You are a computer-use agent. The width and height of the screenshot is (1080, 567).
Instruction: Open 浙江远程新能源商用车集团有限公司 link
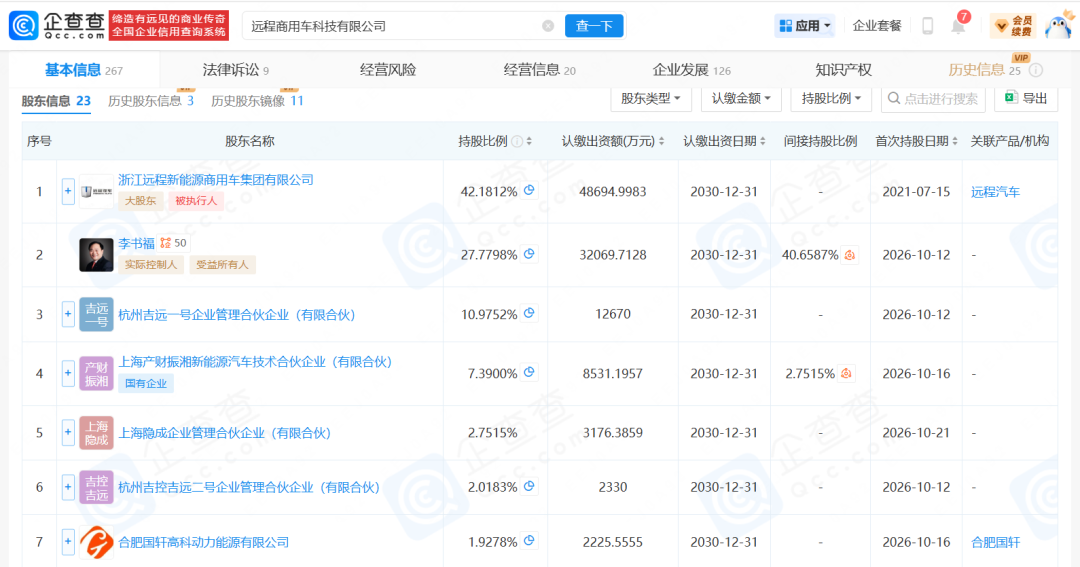coord(216,180)
